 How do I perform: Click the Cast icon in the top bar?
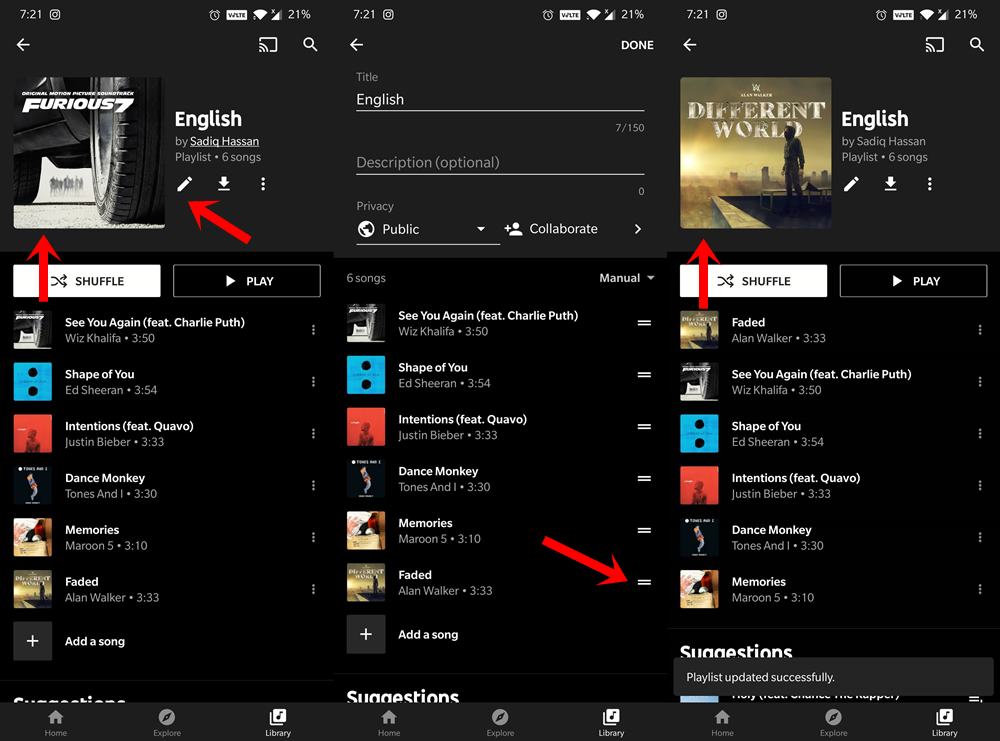point(267,44)
